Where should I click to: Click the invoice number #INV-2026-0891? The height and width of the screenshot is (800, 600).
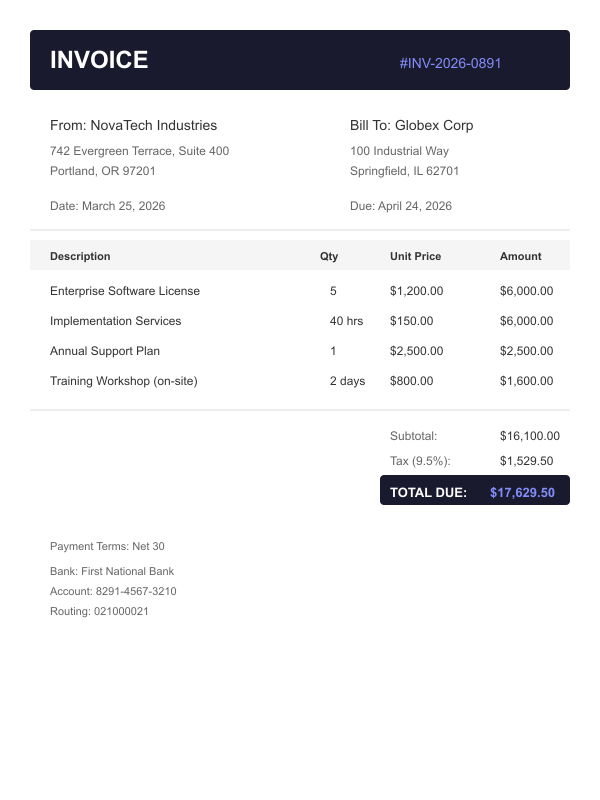point(450,63)
